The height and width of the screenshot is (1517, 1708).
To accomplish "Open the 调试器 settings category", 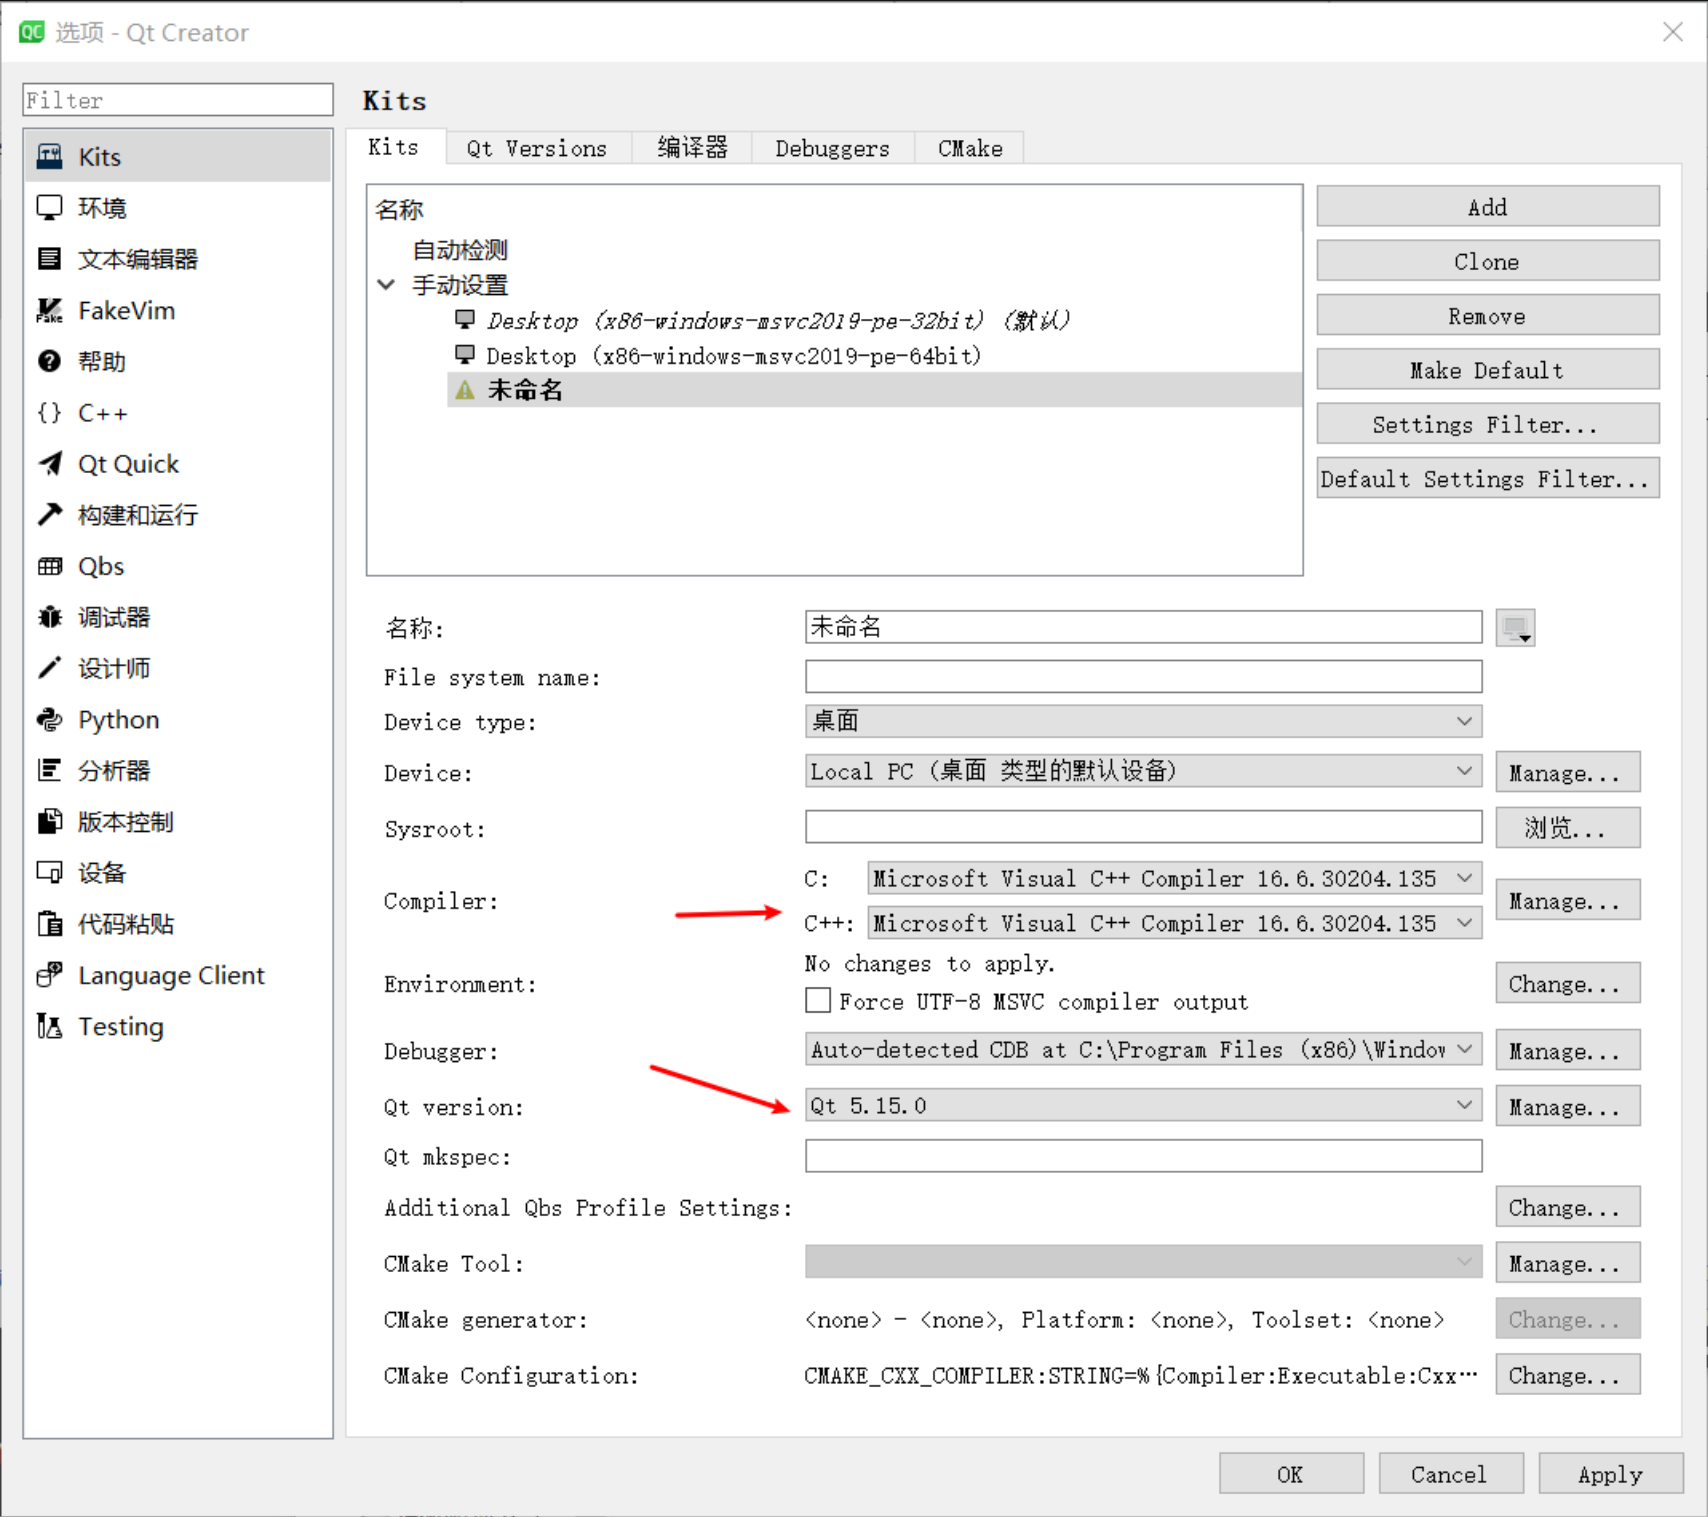I will point(177,617).
